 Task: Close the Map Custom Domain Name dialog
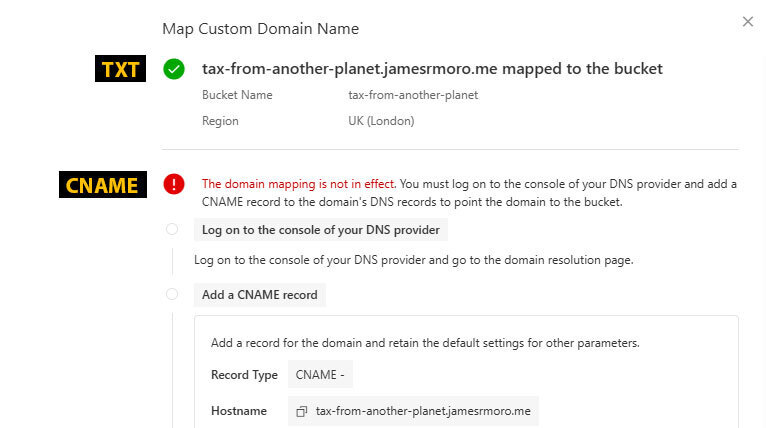748,21
